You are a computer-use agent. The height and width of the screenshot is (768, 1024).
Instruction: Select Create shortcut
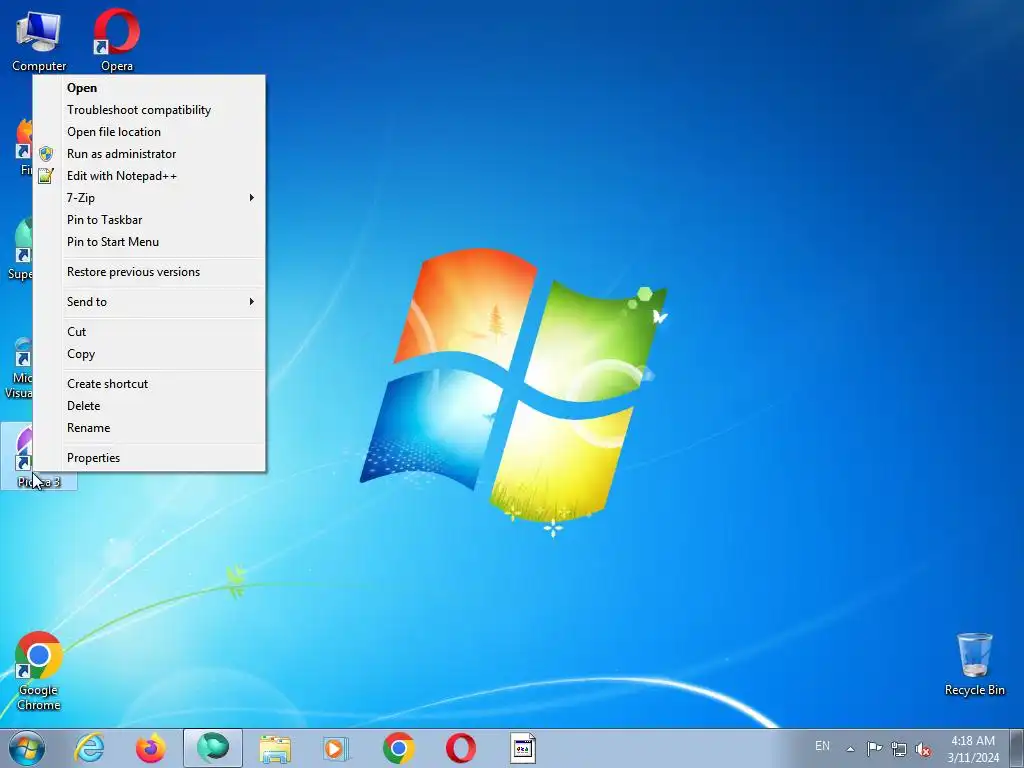click(x=149, y=384)
